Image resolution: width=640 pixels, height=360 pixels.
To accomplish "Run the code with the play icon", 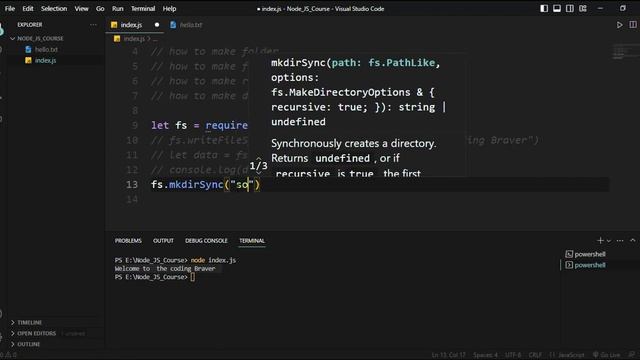I will point(620,25).
